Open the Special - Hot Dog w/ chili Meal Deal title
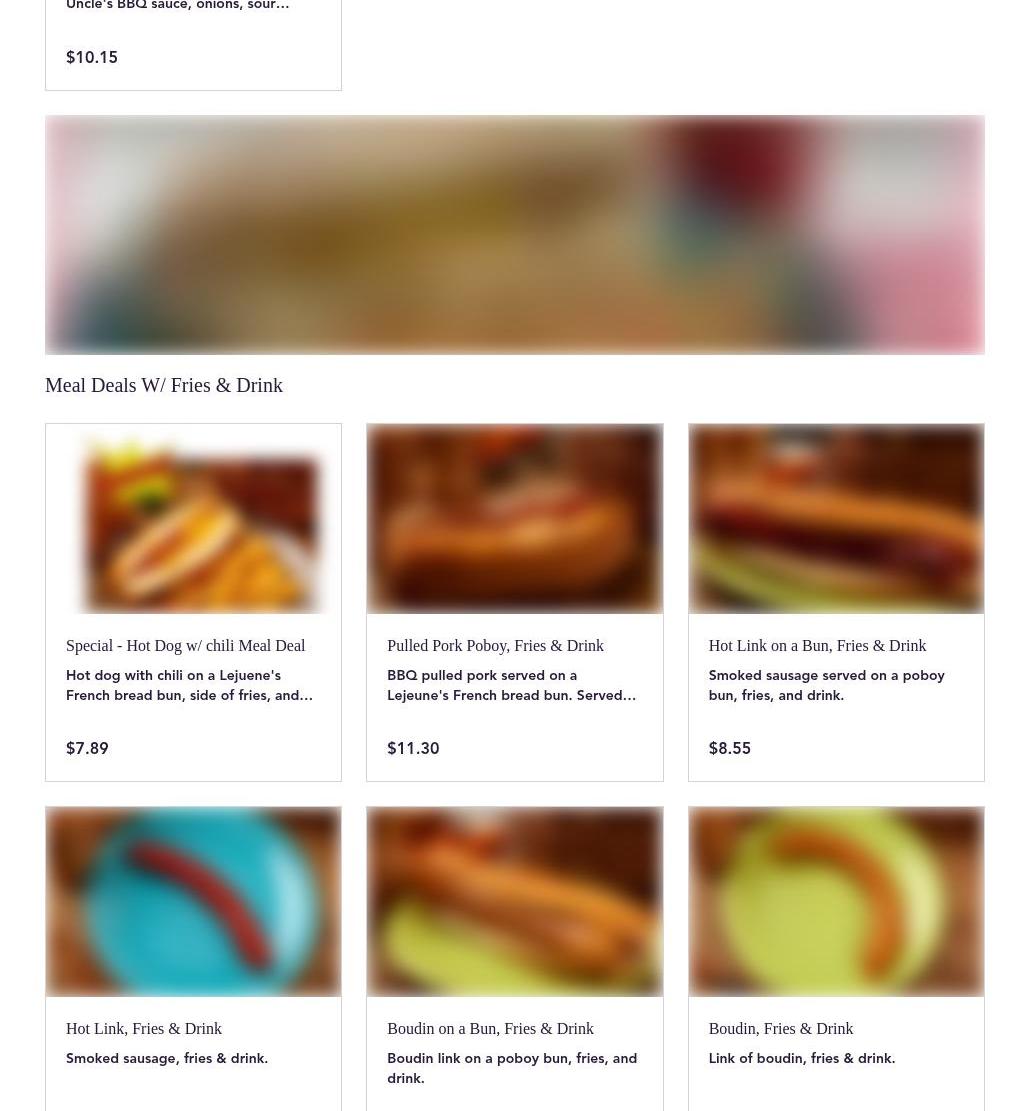This screenshot has height=1111, width=1030. pos(186,645)
